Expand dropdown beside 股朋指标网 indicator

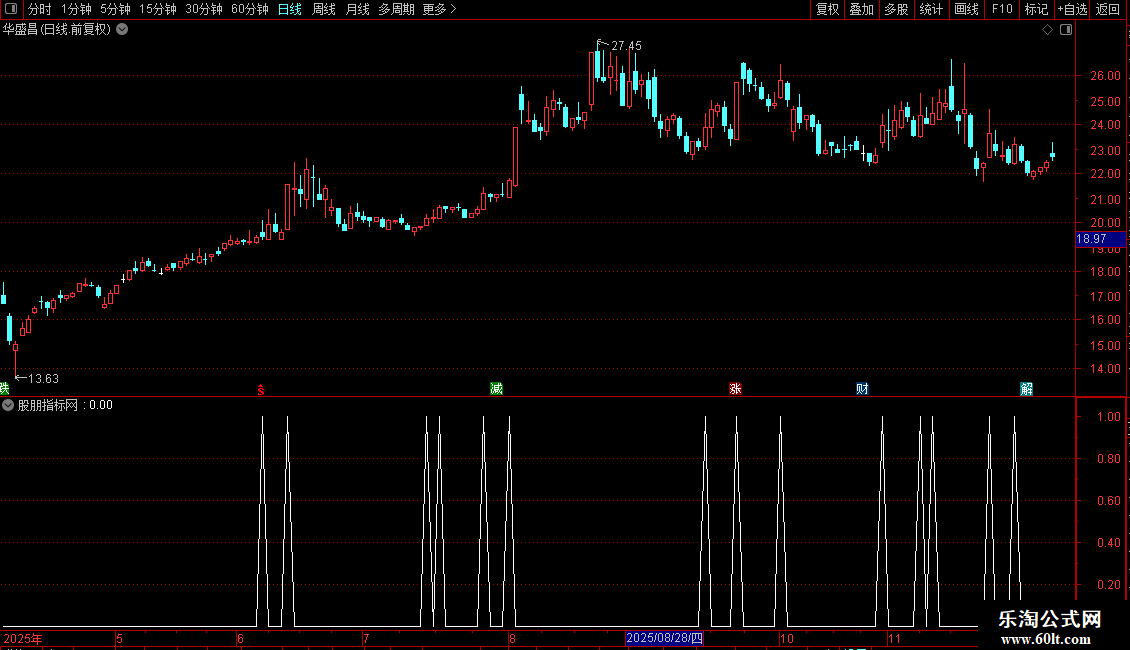coord(8,405)
